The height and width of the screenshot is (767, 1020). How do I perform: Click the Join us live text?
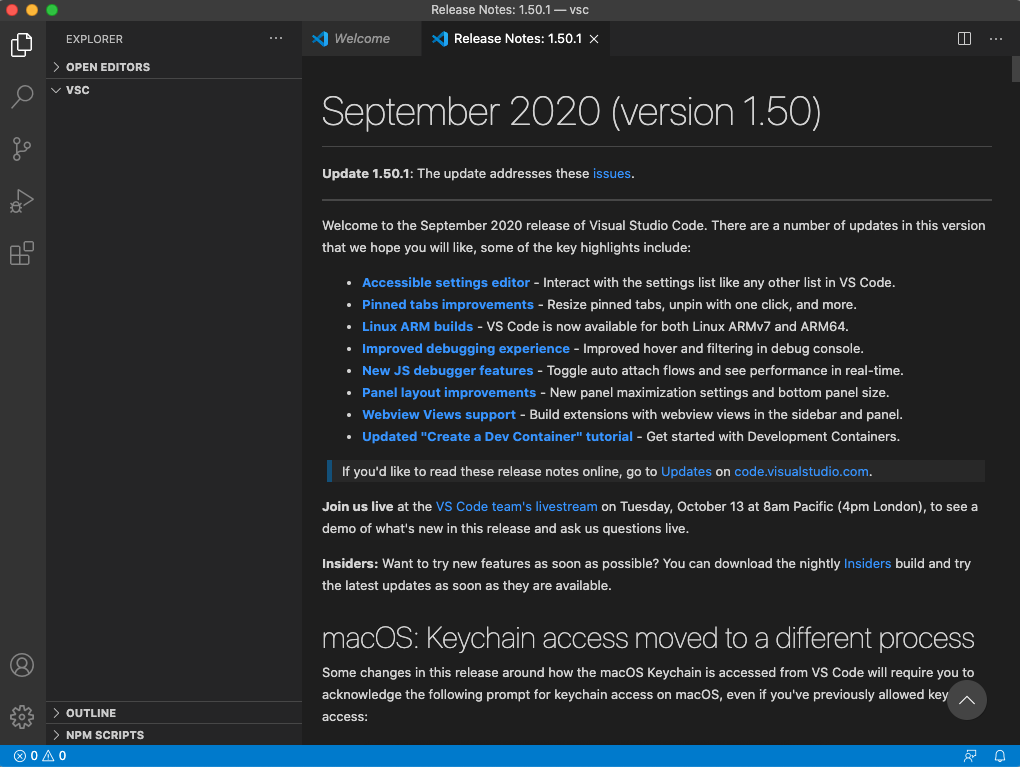pyautogui.click(x=357, y=507)
